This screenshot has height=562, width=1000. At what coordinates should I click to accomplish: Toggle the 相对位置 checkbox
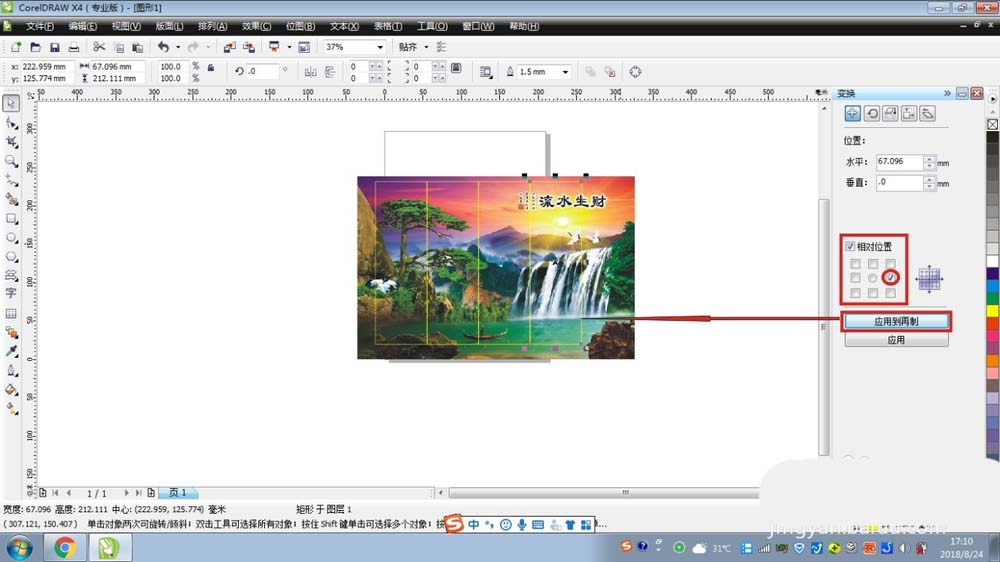850,246
